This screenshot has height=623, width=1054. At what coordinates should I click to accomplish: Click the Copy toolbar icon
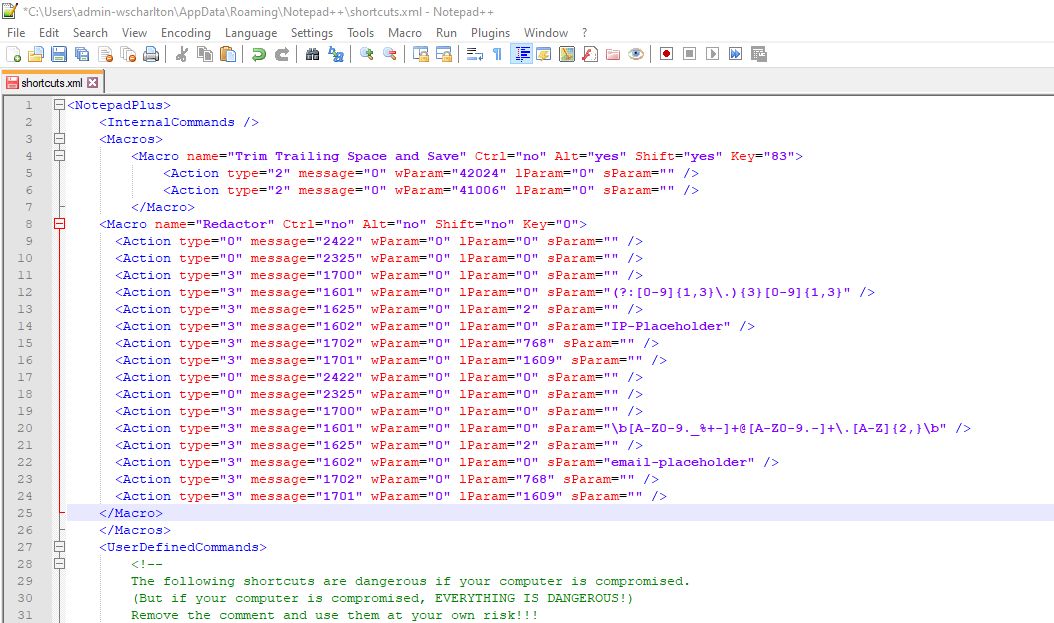click(204, 54)
